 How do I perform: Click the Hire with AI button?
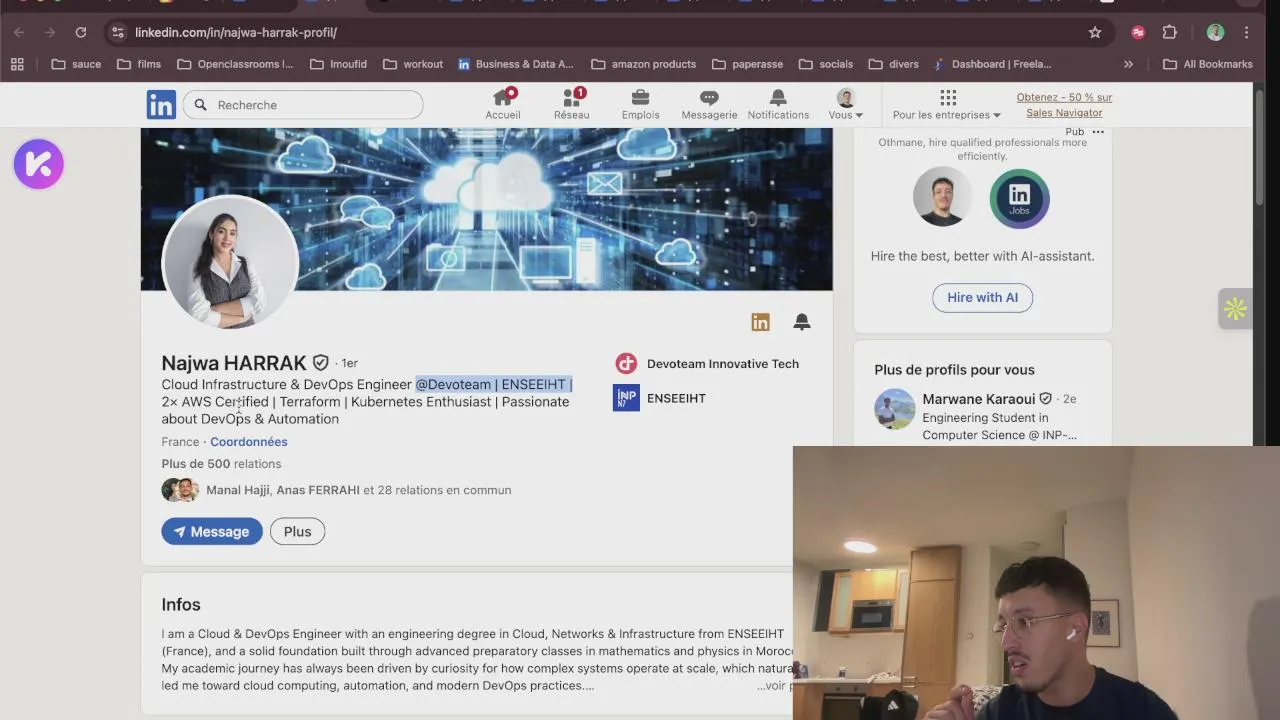click(983, 298)
